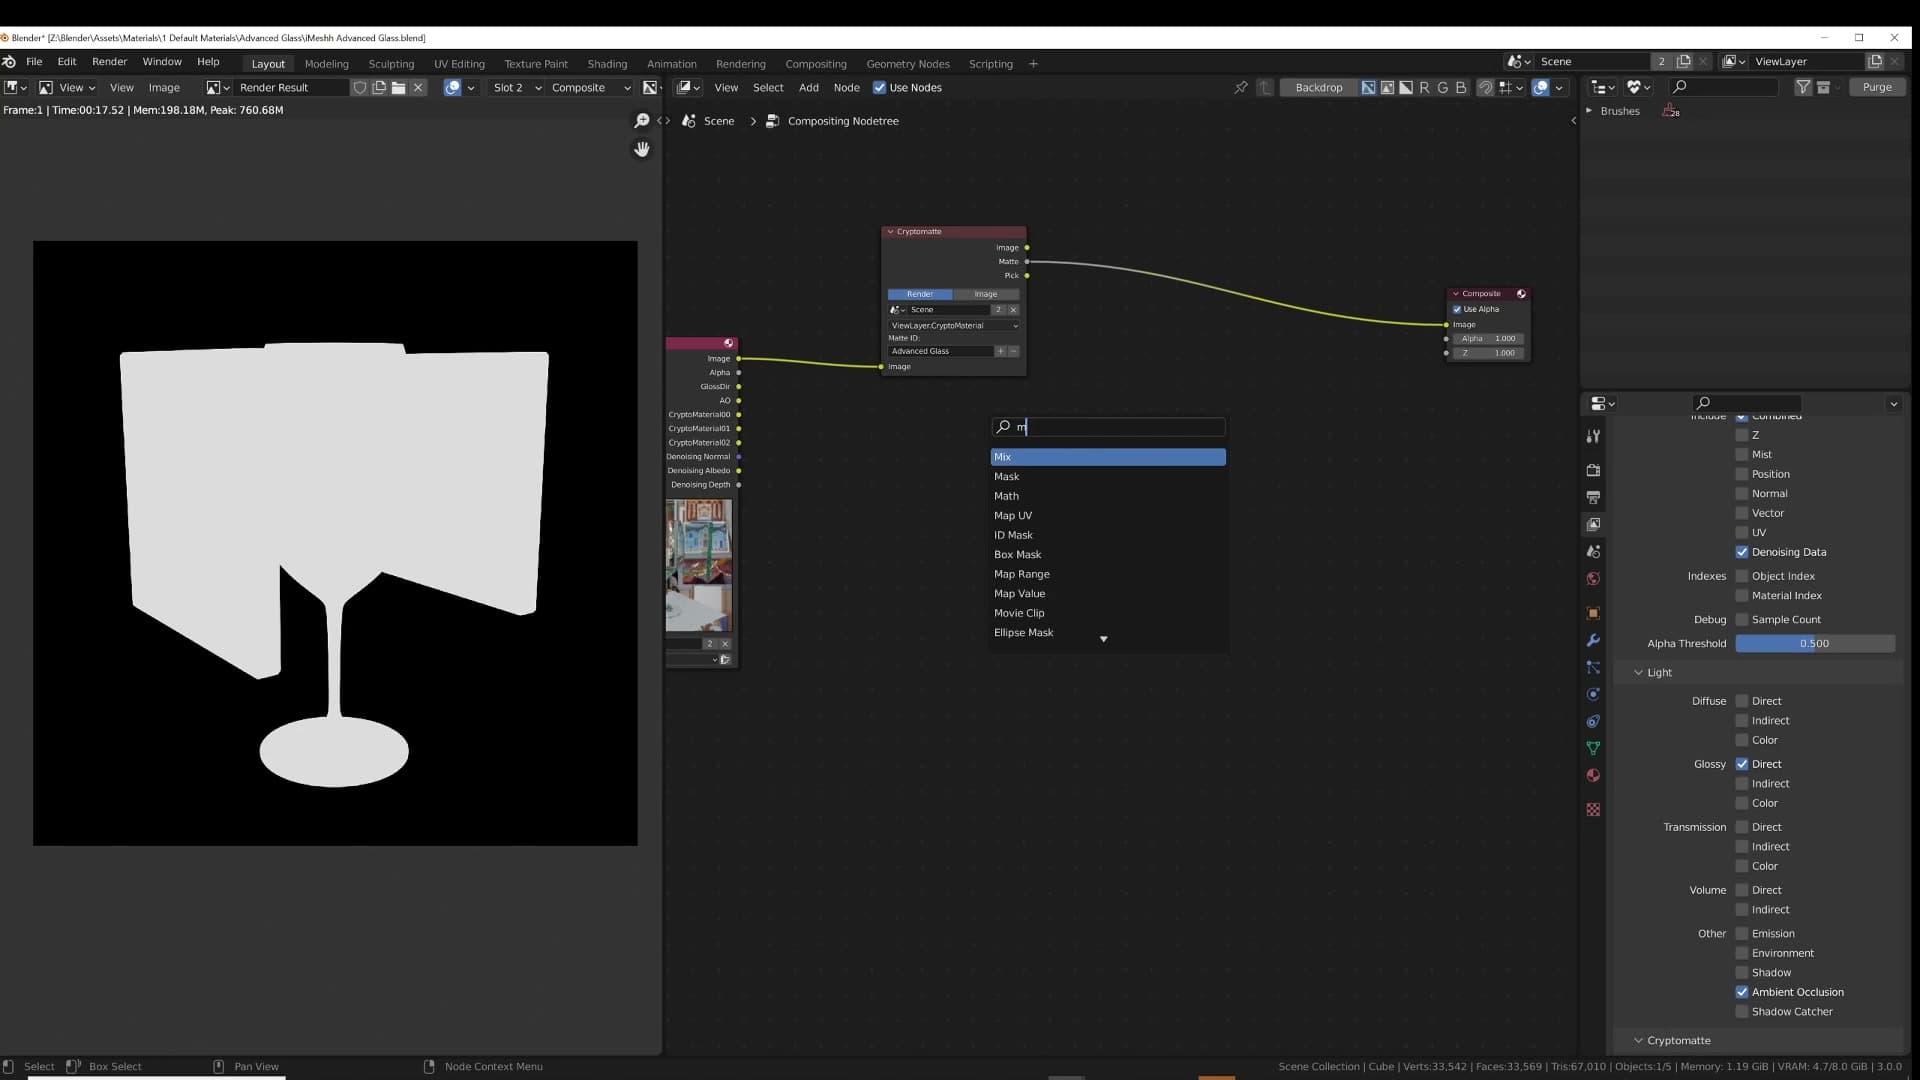Uncheck Glossy Direct pass
1920x1080 pixels.
coord(1742,764)
